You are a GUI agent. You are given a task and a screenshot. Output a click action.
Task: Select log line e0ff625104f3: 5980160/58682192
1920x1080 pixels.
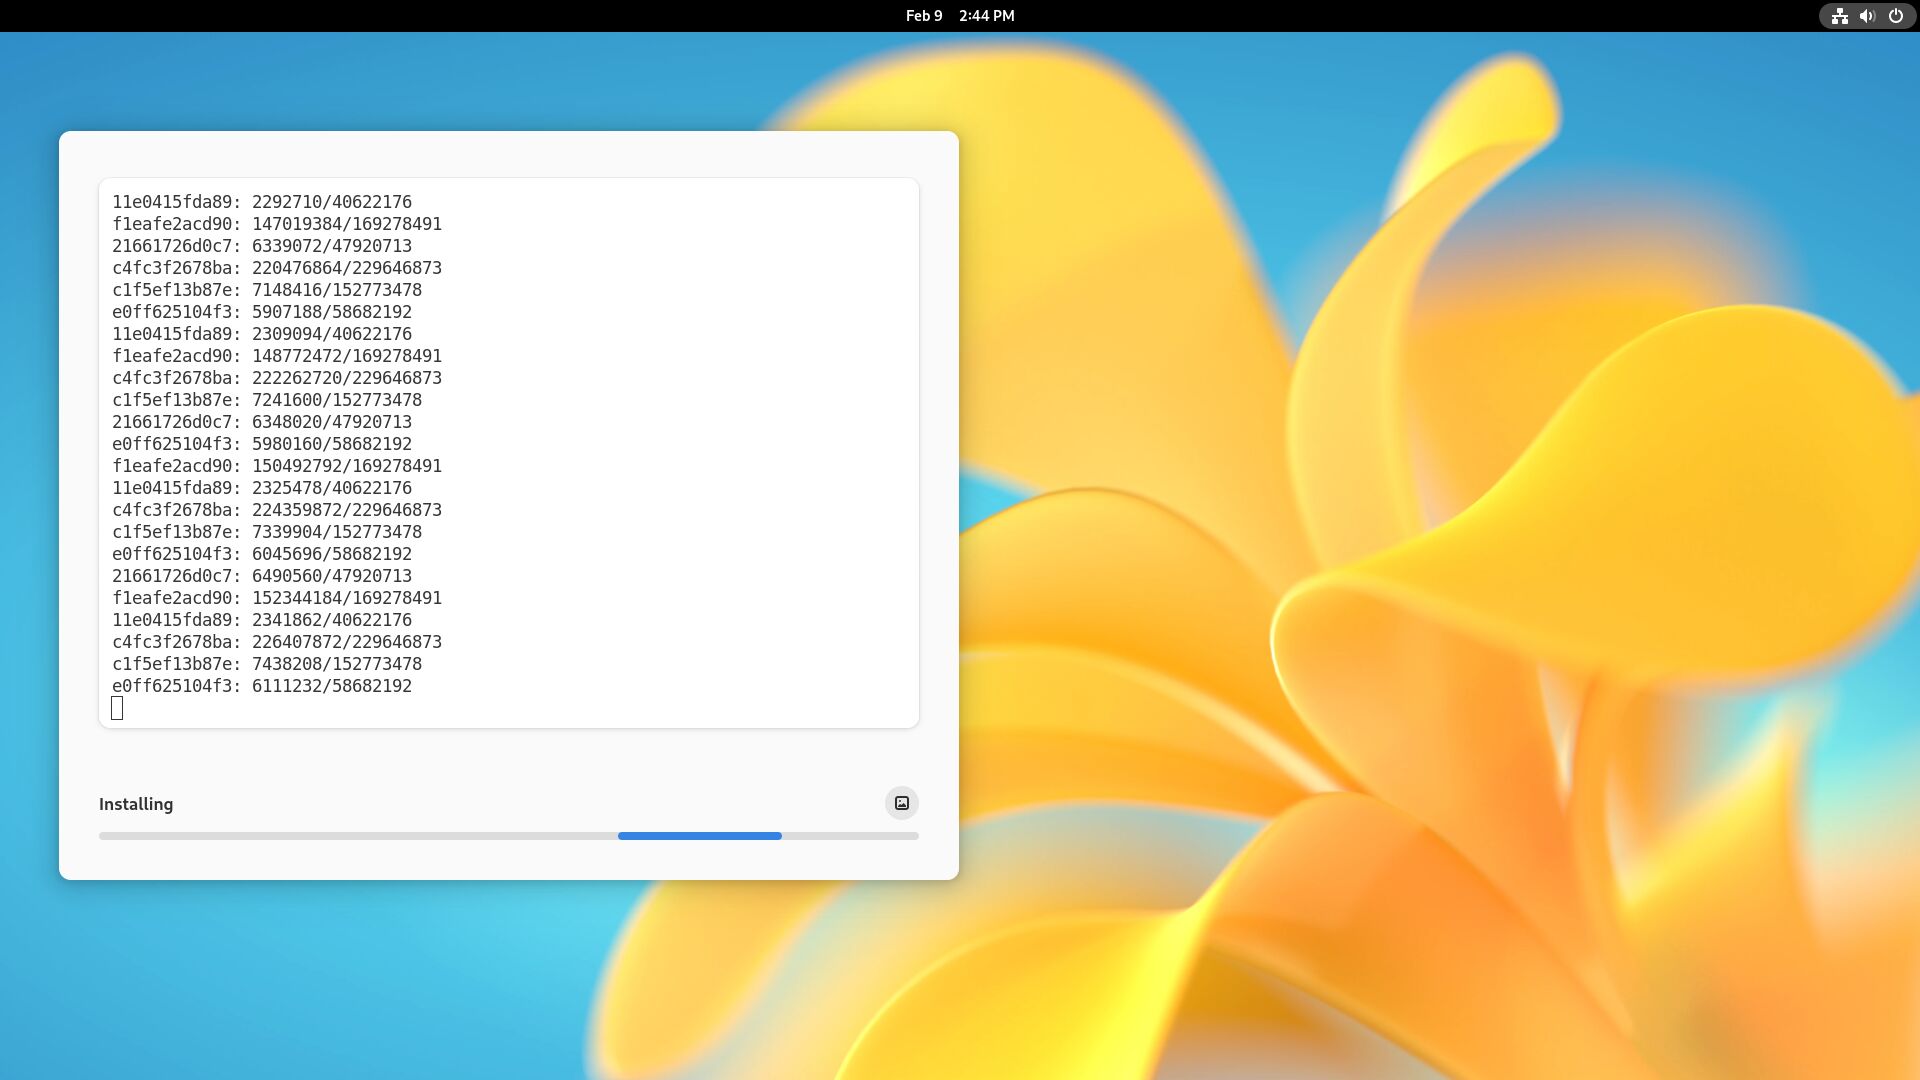coord(262,444)
